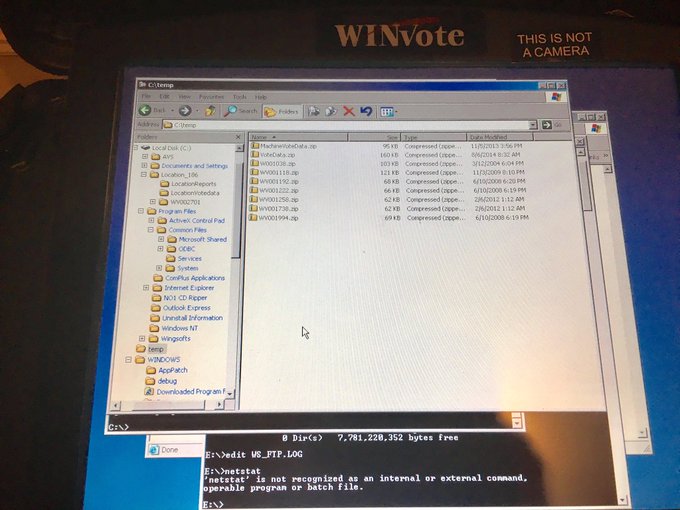Viewport: 680px width, 510px height.
Task: Select the temp folder in tree
Action: [150, 349]
